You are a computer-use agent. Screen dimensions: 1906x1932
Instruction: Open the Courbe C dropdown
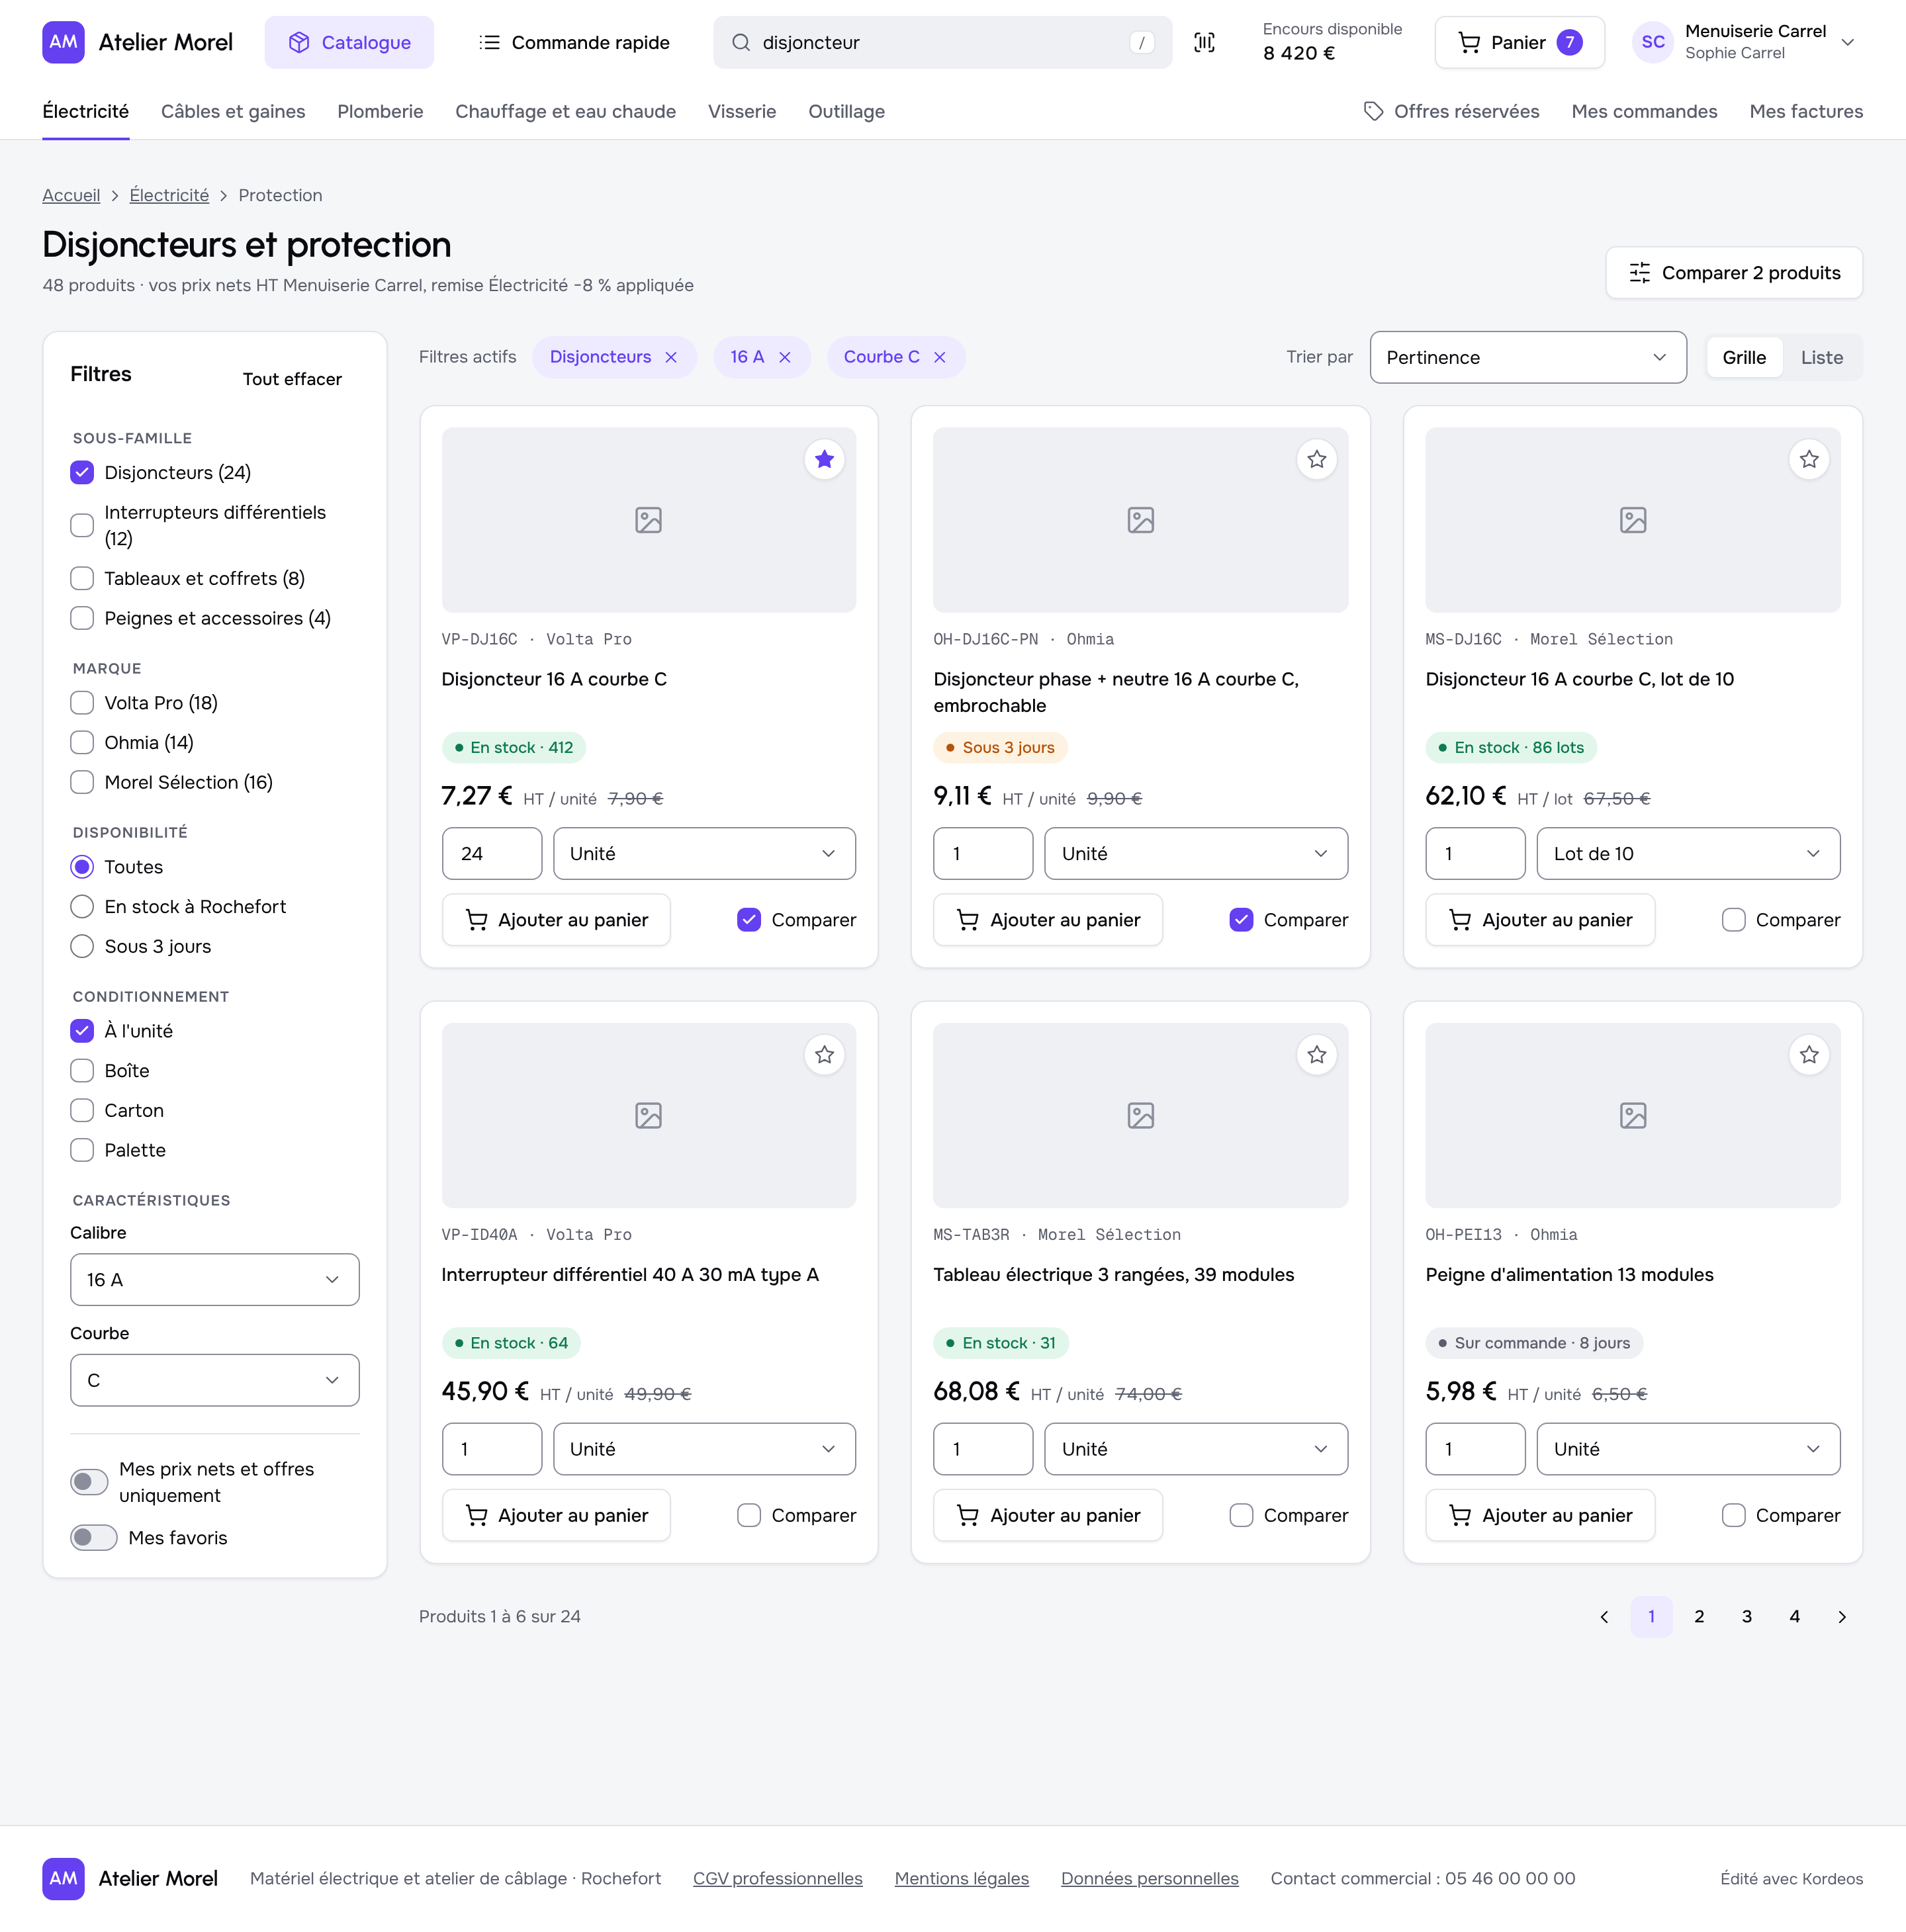click(x=214, y=1380)
